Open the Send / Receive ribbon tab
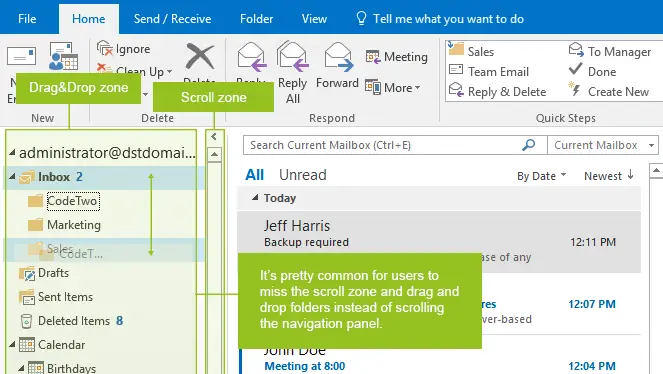The image size is (663, 374). coord(173,19)
